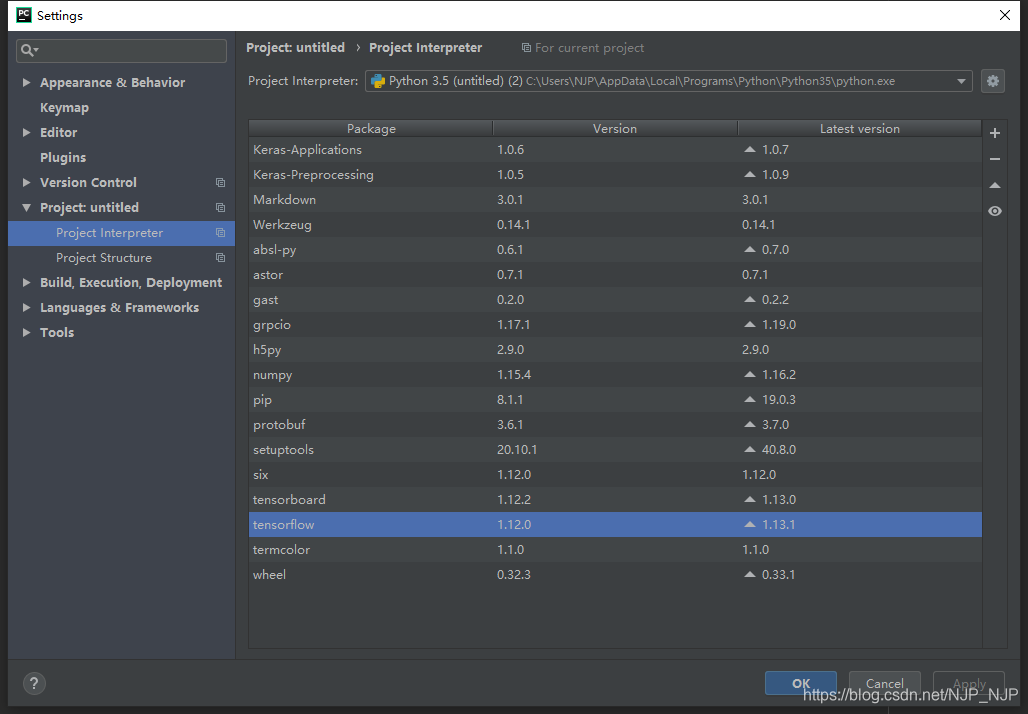Select Project Interpreter tree item
Image resolution: width=1028 pixels, height=714 pixels.
pyautogui.click(x=121, y=233)
